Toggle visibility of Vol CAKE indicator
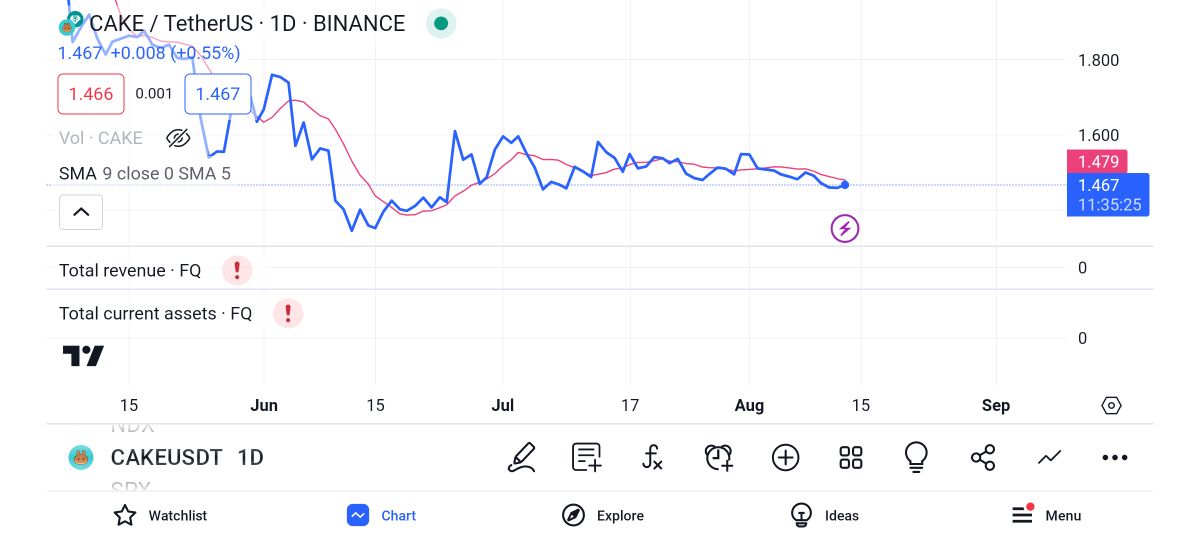This screenshot has height=540, width=1200. [x=178, y=138]
